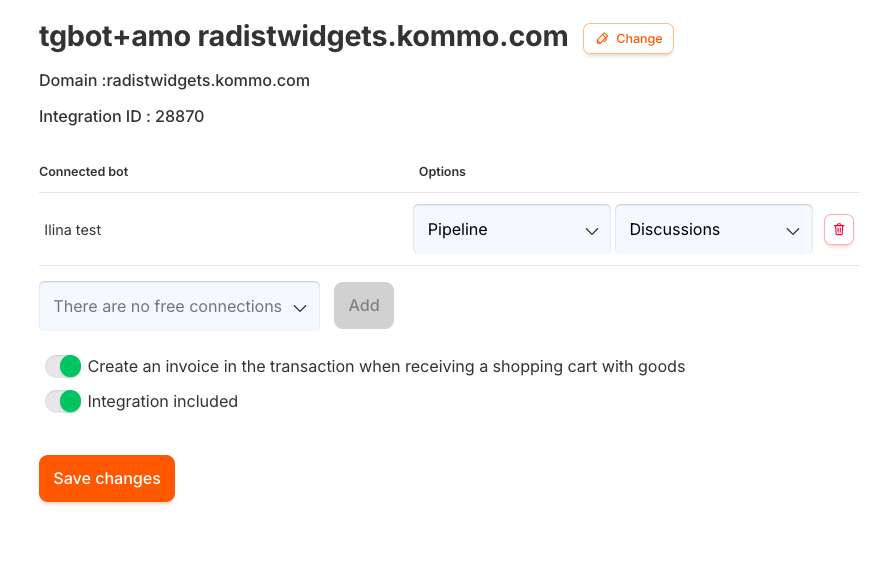This screenshot has height=587, width=875.
Task: Click the grey Add button
Action: (x=364, y=305)
